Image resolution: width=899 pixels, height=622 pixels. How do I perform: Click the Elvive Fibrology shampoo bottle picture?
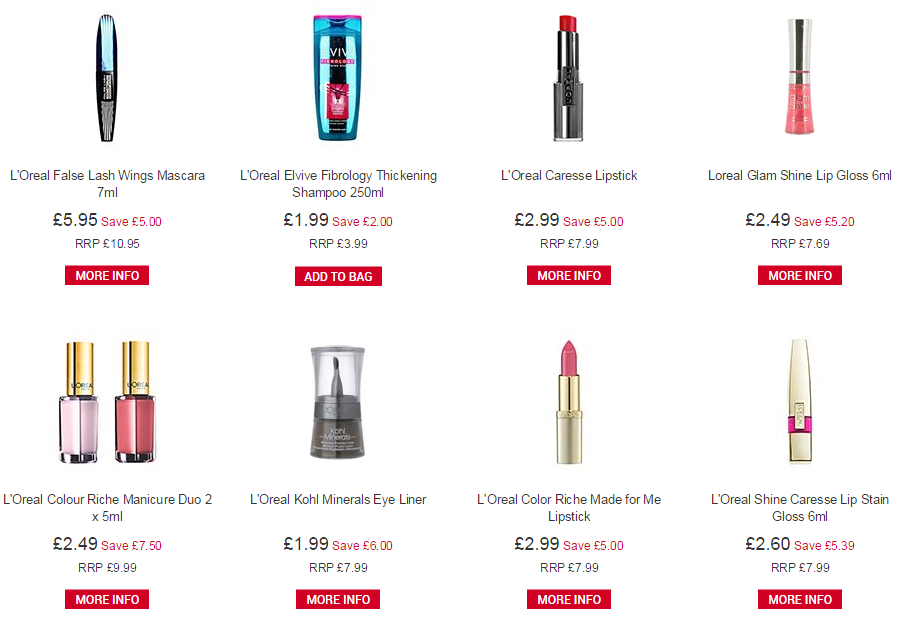tap(338, 78)
